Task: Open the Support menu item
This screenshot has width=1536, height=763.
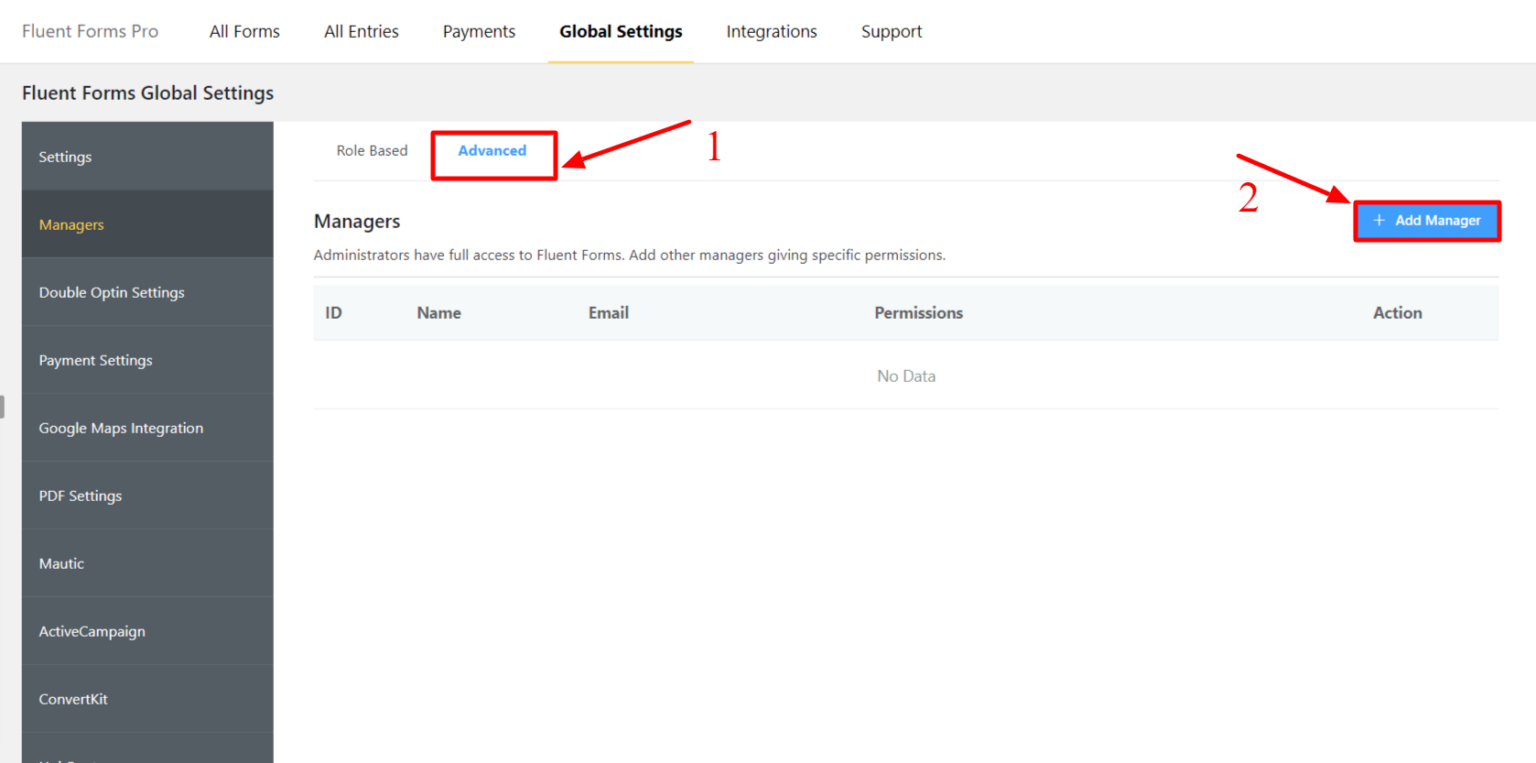Action: click(891, 31)
